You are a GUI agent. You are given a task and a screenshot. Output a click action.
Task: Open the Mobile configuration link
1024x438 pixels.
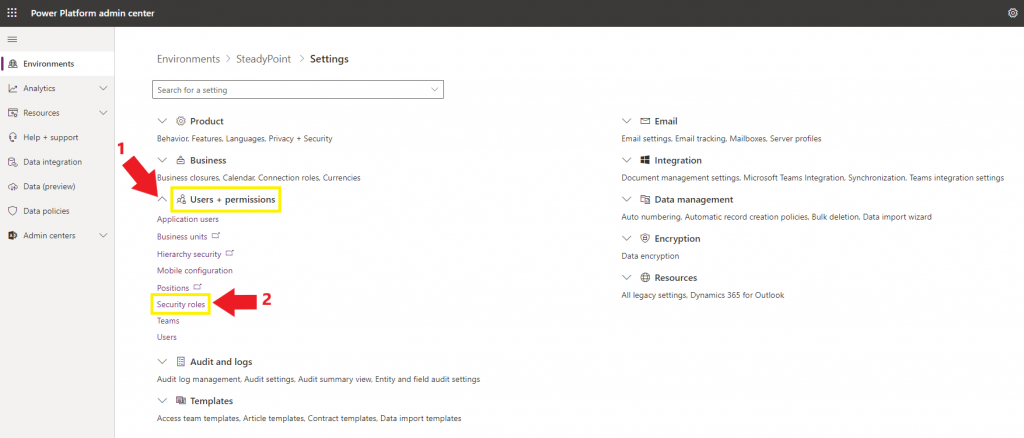tap(195, 270)
